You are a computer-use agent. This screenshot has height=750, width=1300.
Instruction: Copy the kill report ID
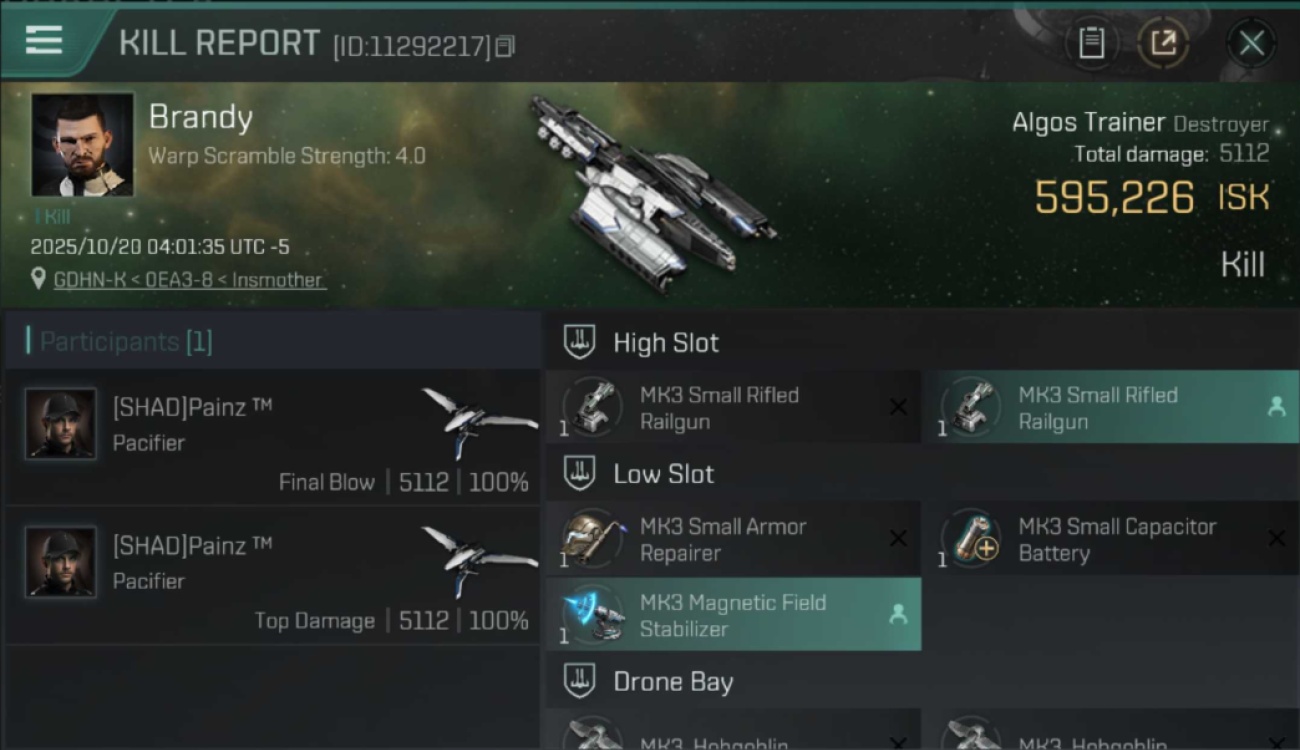(505, 46)
